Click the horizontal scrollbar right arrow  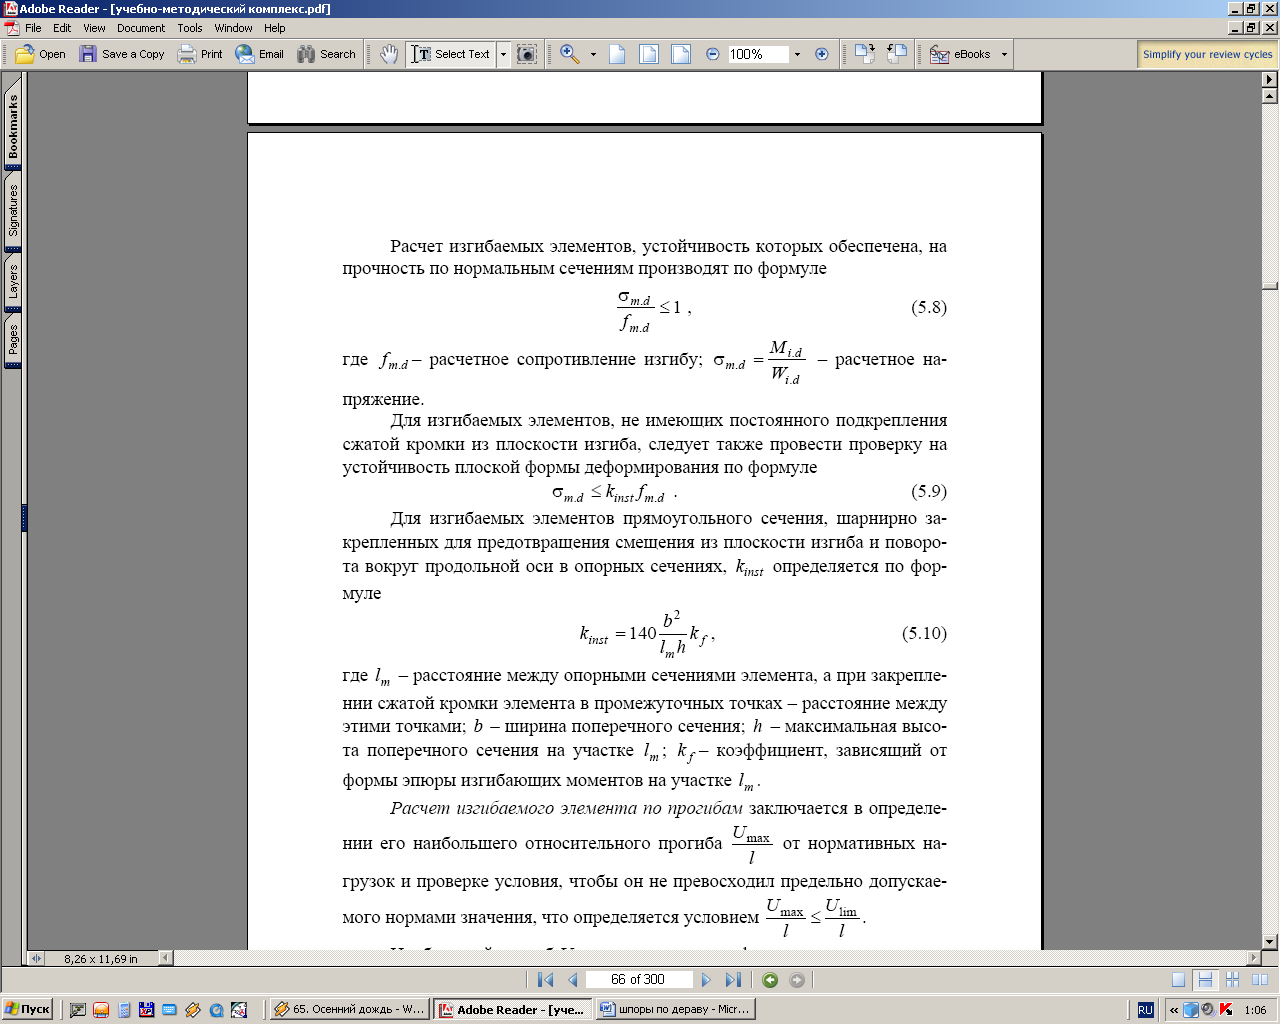(1254, 958)
